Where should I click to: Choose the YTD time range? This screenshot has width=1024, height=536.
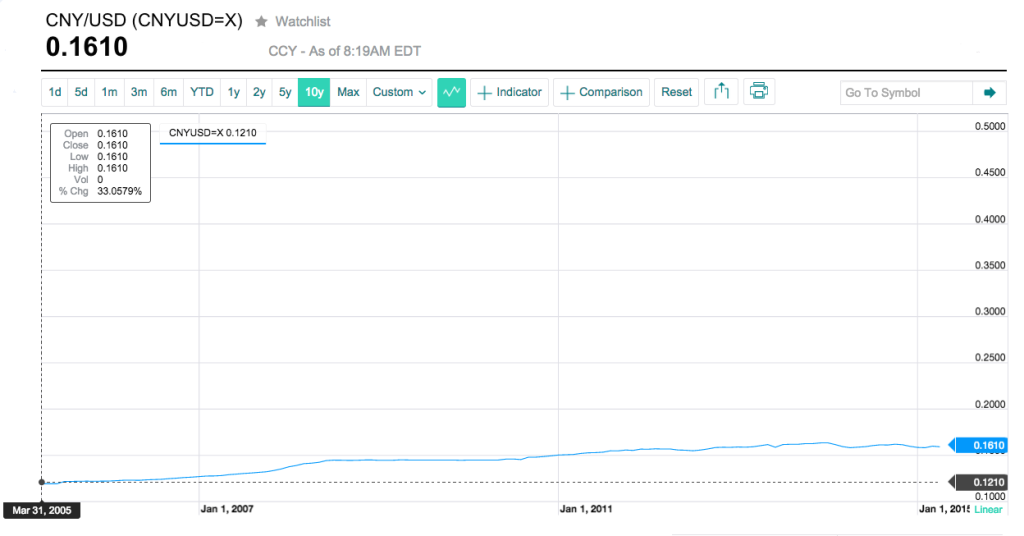tap(202, 92)
